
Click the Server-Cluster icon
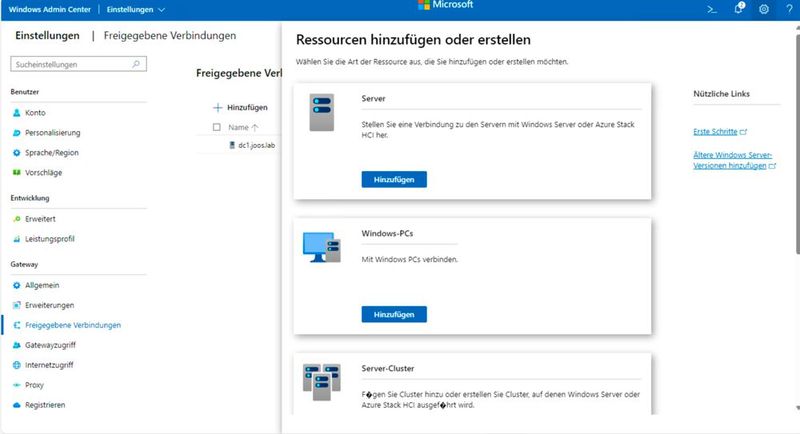(321, 382)
